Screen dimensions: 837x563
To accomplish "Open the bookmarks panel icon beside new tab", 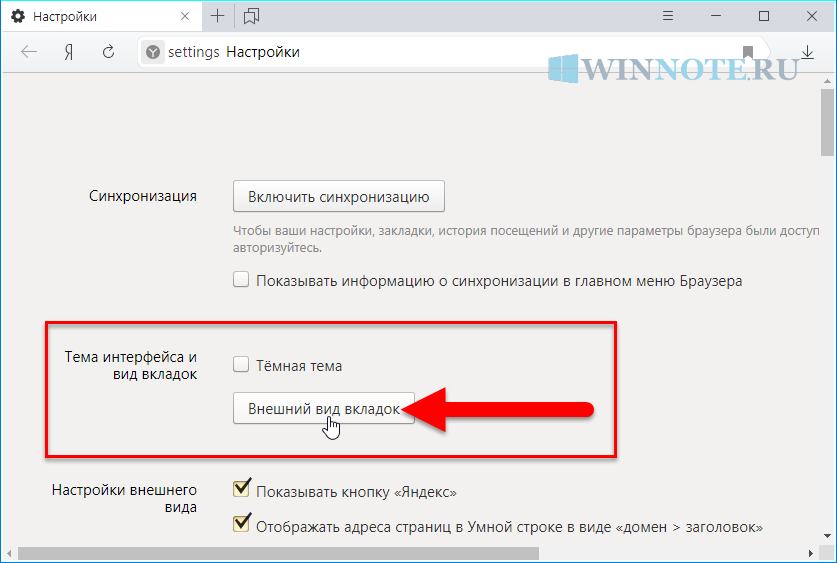I will point(251,17).
